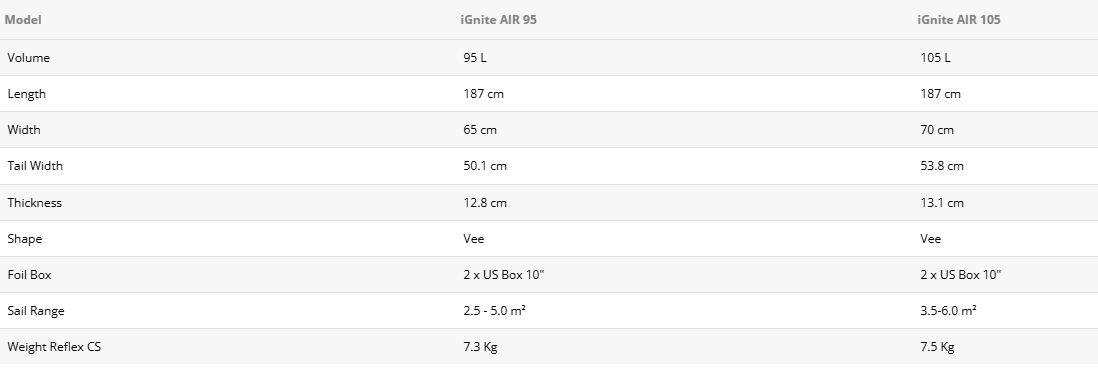Select the 105 L volume value

(x=935, y=57)
